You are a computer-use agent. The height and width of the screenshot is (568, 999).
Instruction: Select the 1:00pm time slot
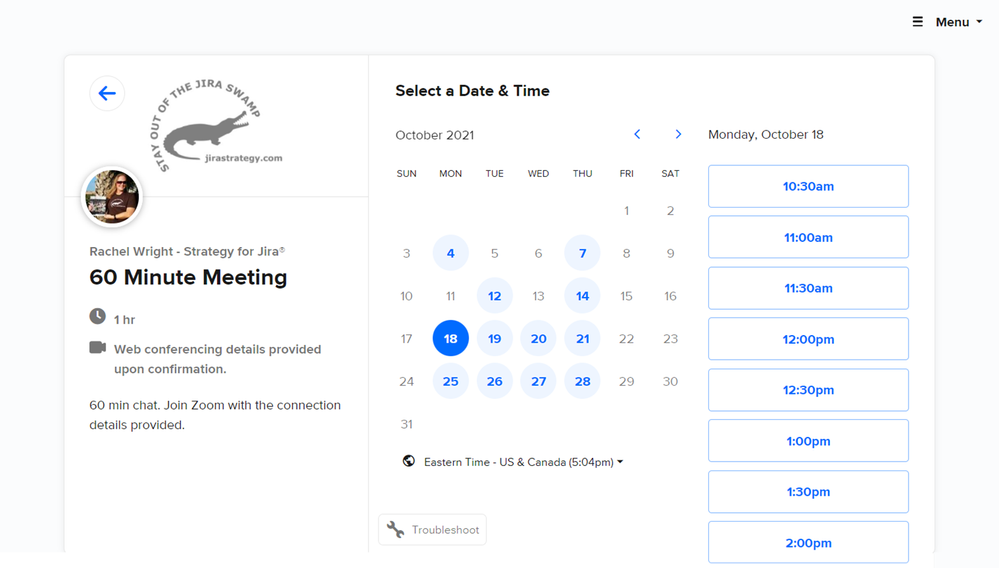click(x=809, y=441)
